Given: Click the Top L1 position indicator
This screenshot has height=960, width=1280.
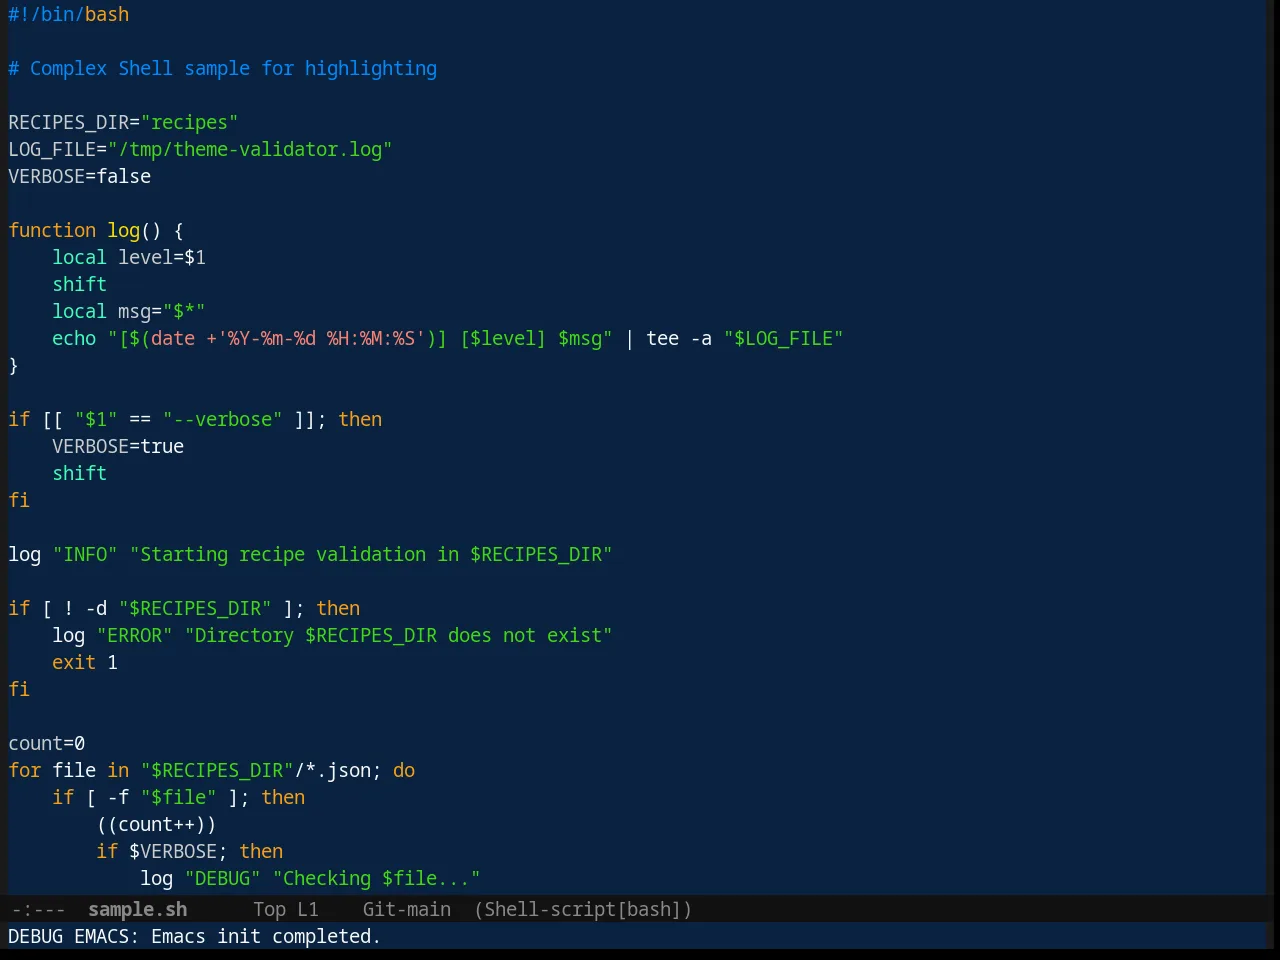Looking at the screenshot, I should [x=285, y=909].
